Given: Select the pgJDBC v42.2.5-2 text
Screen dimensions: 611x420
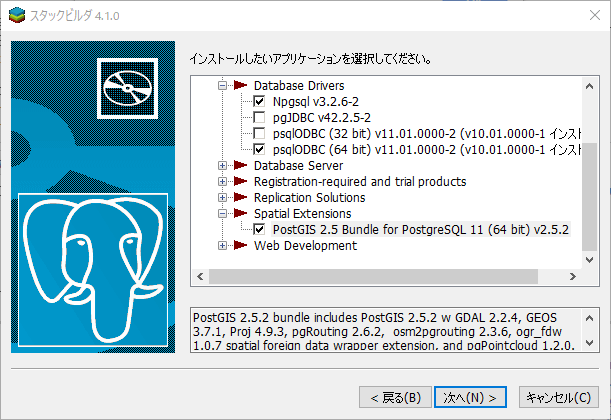Looking at the screenshot, I should pyautogui.click(x=322, y=118).
